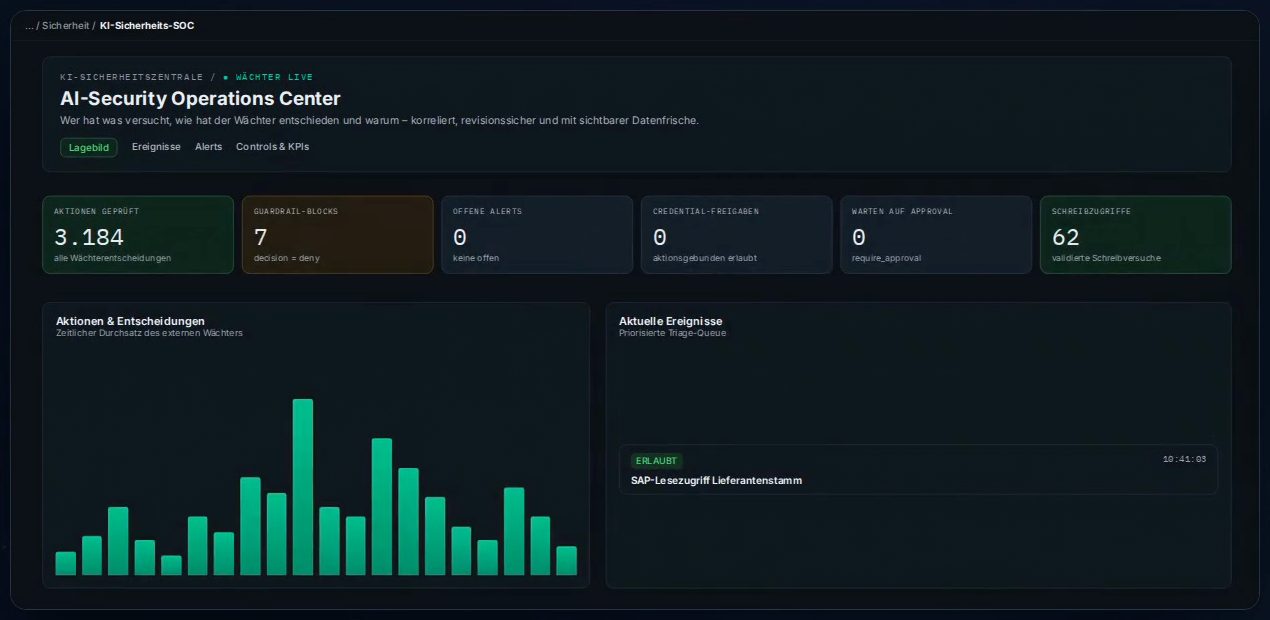Open the Aktionen geprüft card showing 3.184
Screen dimensions: 1270x620
[138, 235]
